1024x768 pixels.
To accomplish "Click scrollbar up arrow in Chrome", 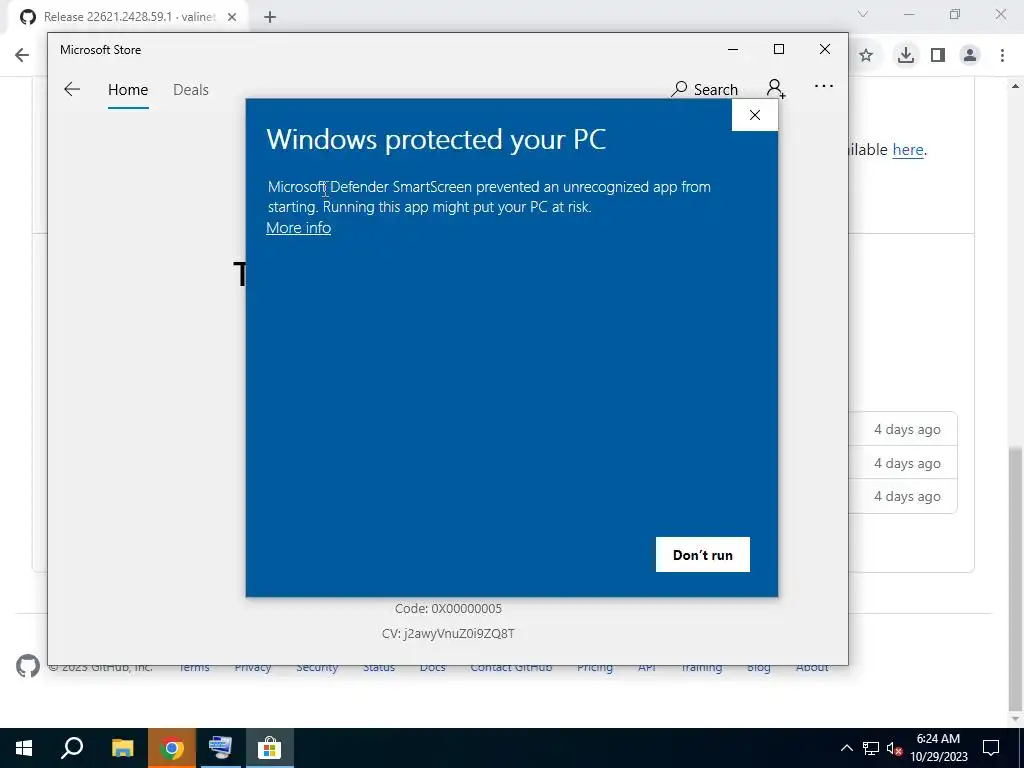I will coord(1016,86).
